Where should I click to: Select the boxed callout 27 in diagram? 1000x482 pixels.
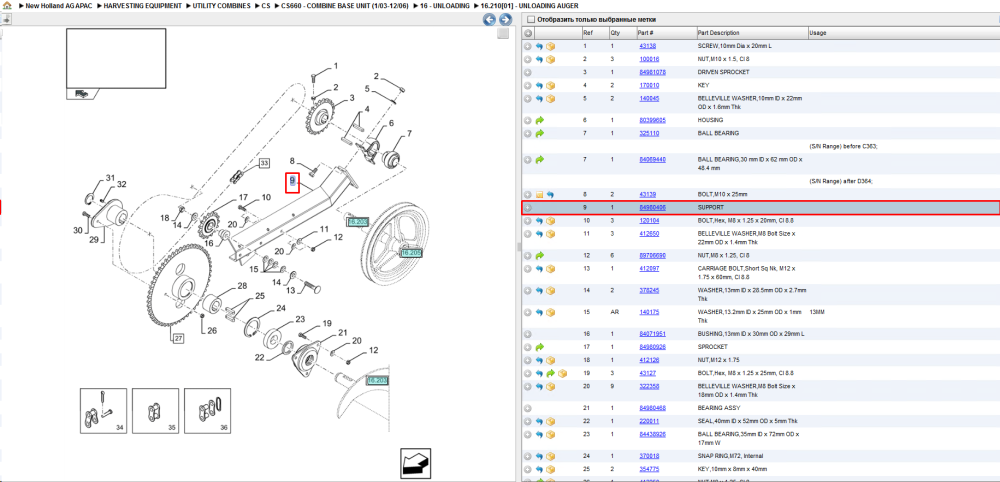point(178,339)
